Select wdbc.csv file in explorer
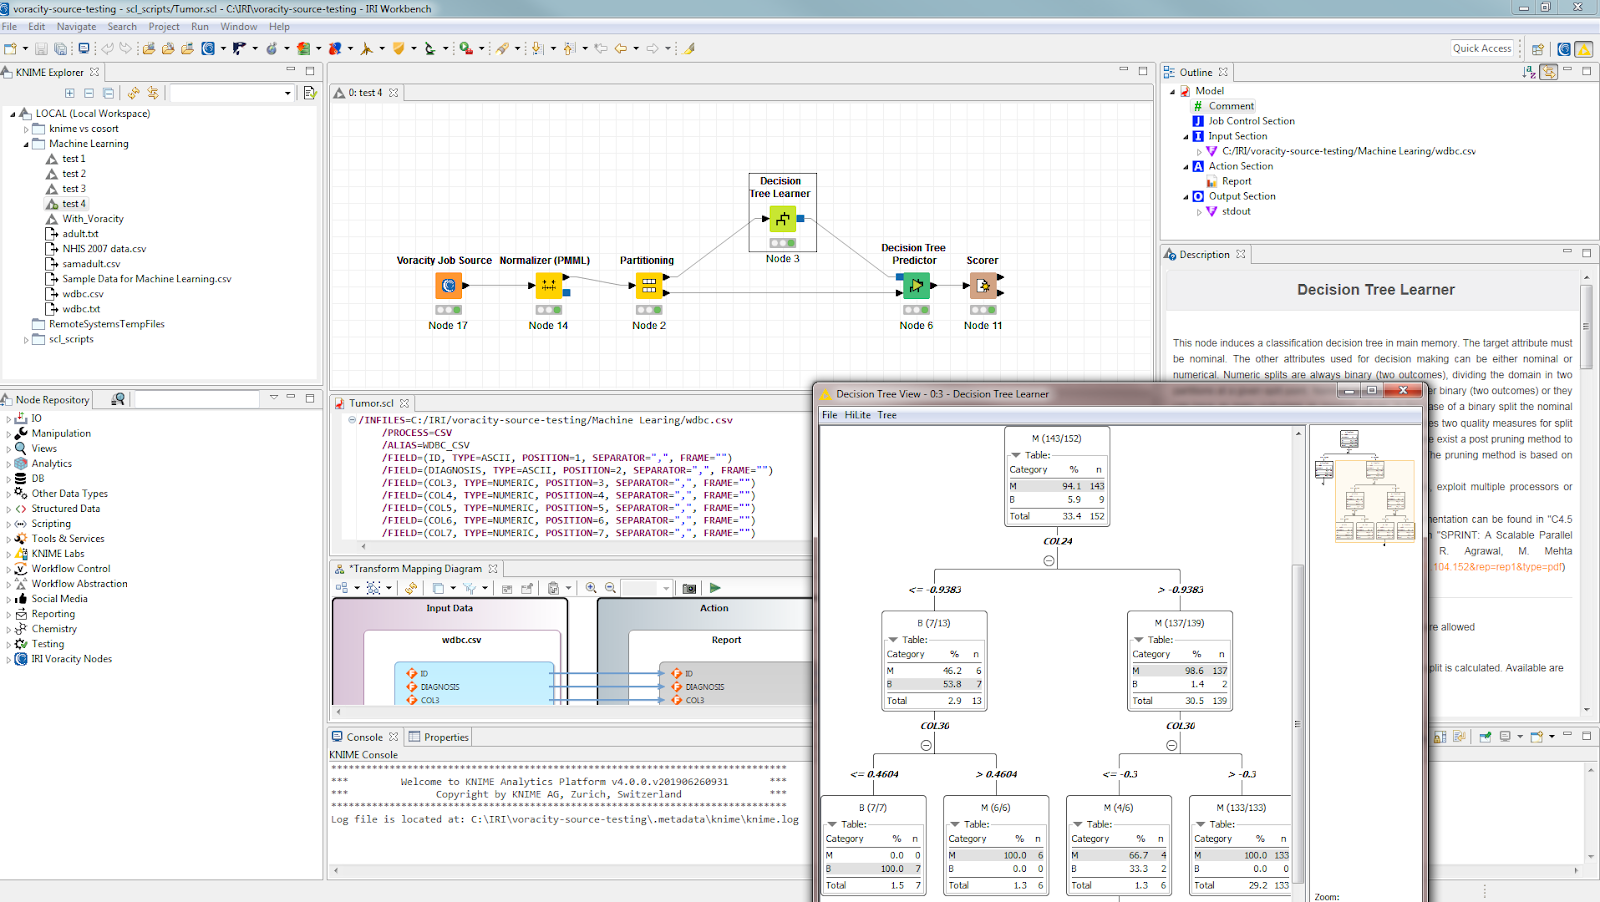This screenshot has width=1600, height=902. (83, 294)
